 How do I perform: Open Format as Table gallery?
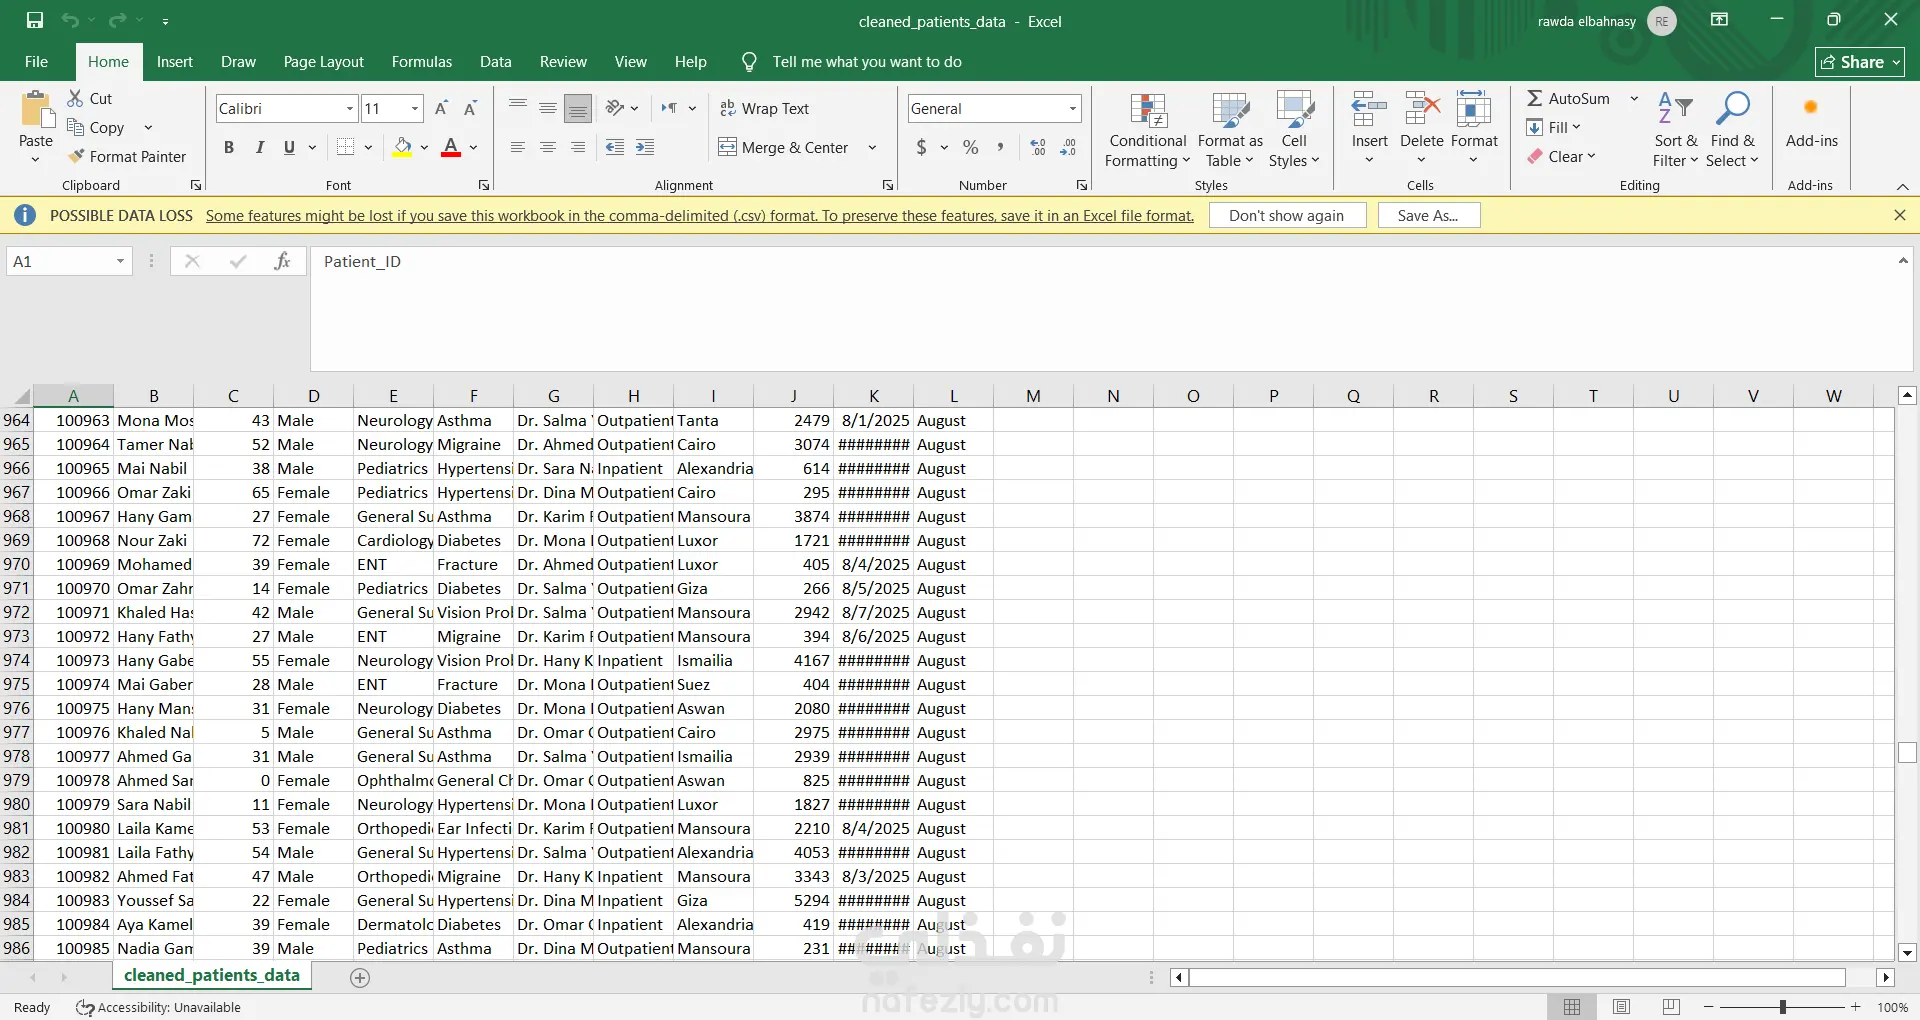pyautogui.click(x=1230, y=131)
